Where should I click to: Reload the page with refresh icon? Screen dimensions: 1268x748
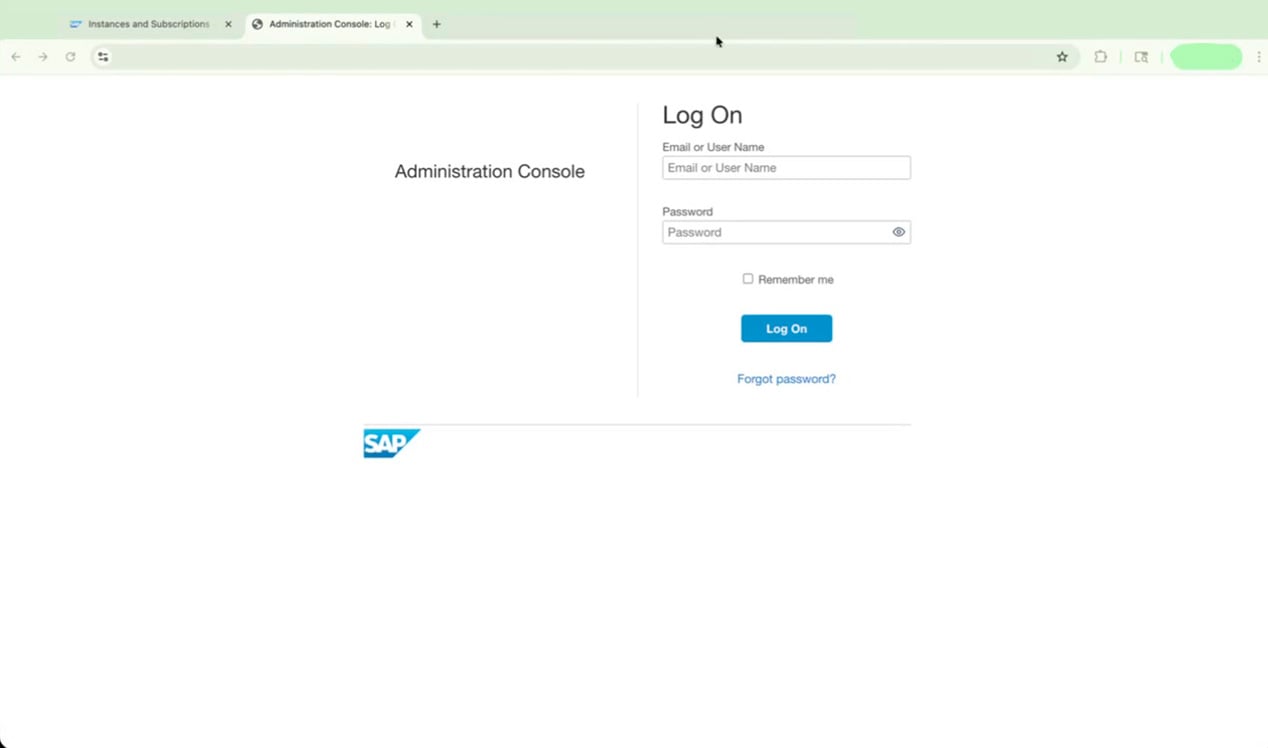coord(70,57)
